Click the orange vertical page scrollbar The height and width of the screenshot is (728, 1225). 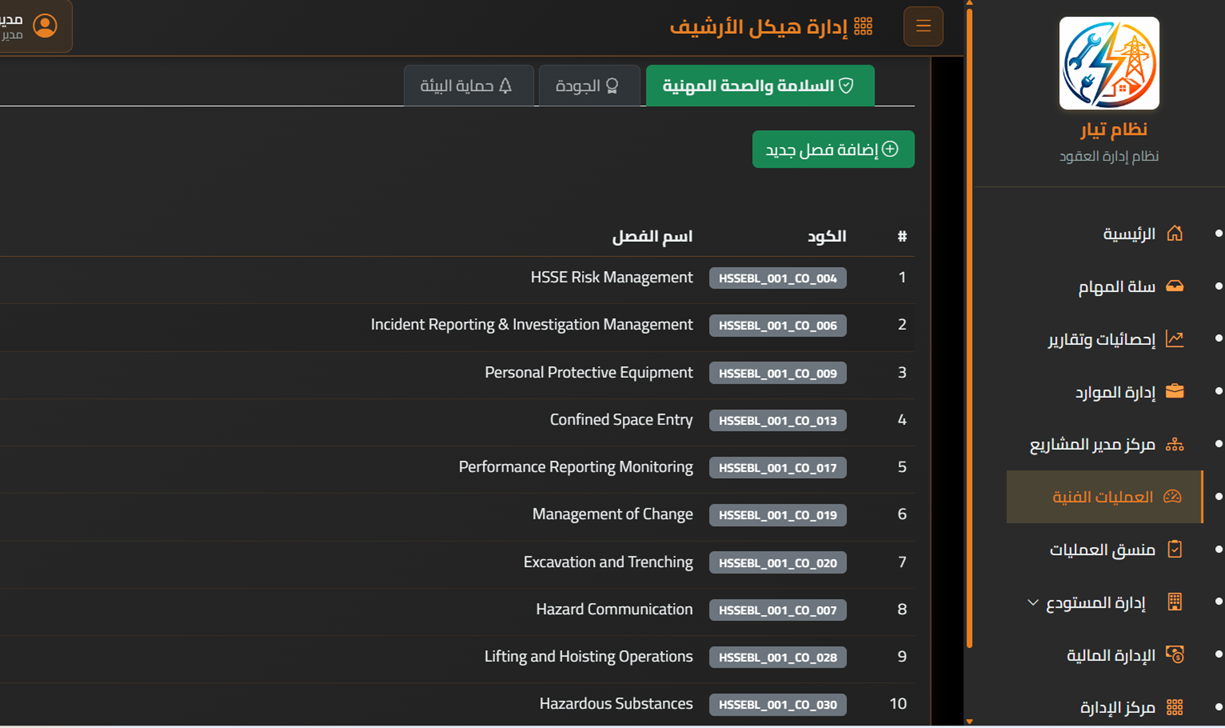point(968,328)
